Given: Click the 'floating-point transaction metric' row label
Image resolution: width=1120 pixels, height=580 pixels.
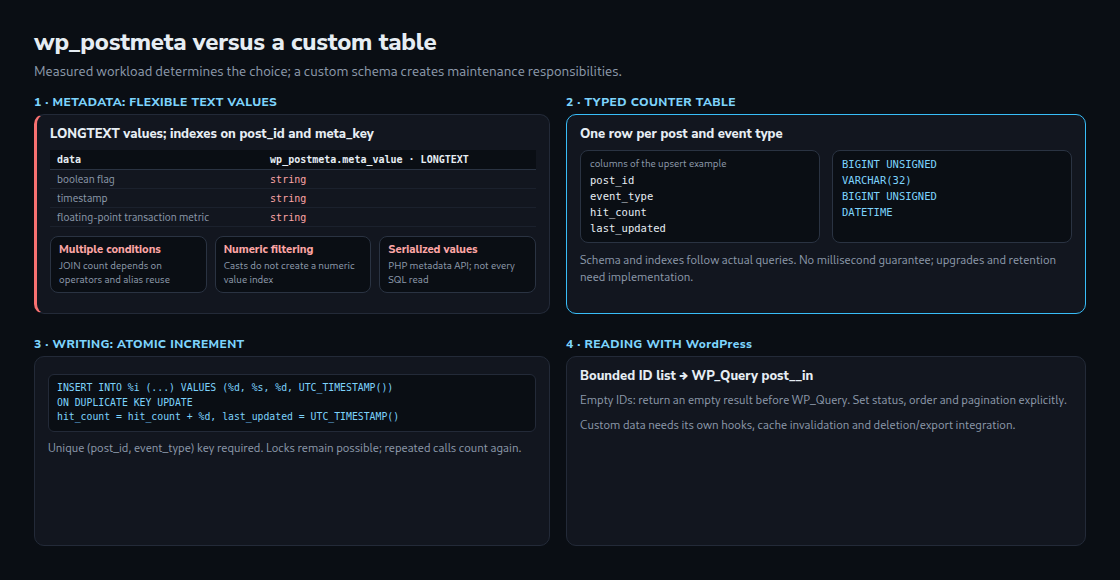Looking at the screenshot, I should click(133, 217).
